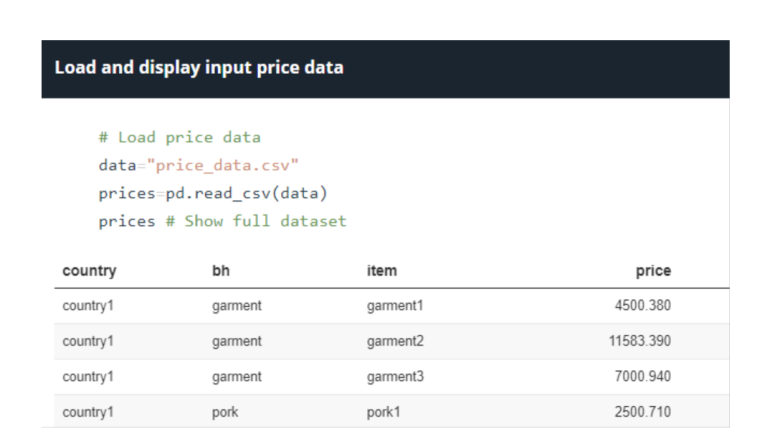
Task: Click the garment2 item cell
Action: click(395, 341)
